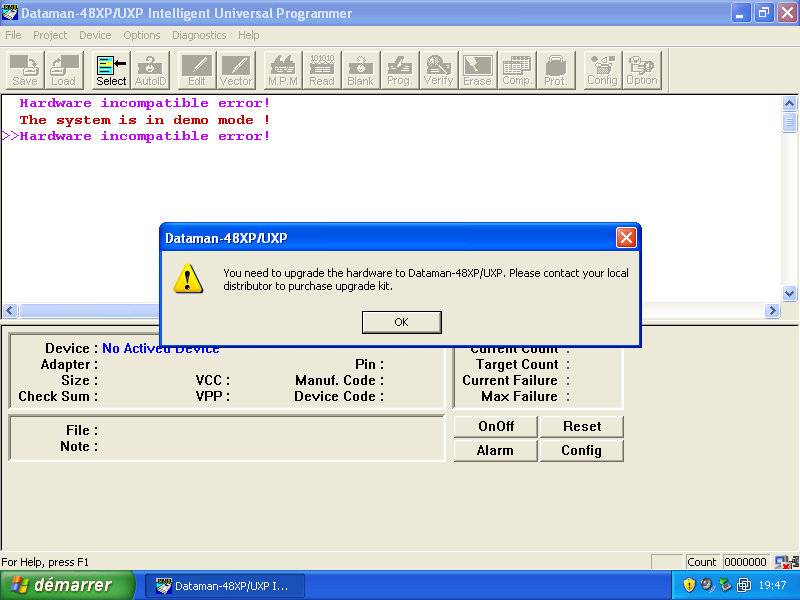Open the File menu

click(13, 35)
